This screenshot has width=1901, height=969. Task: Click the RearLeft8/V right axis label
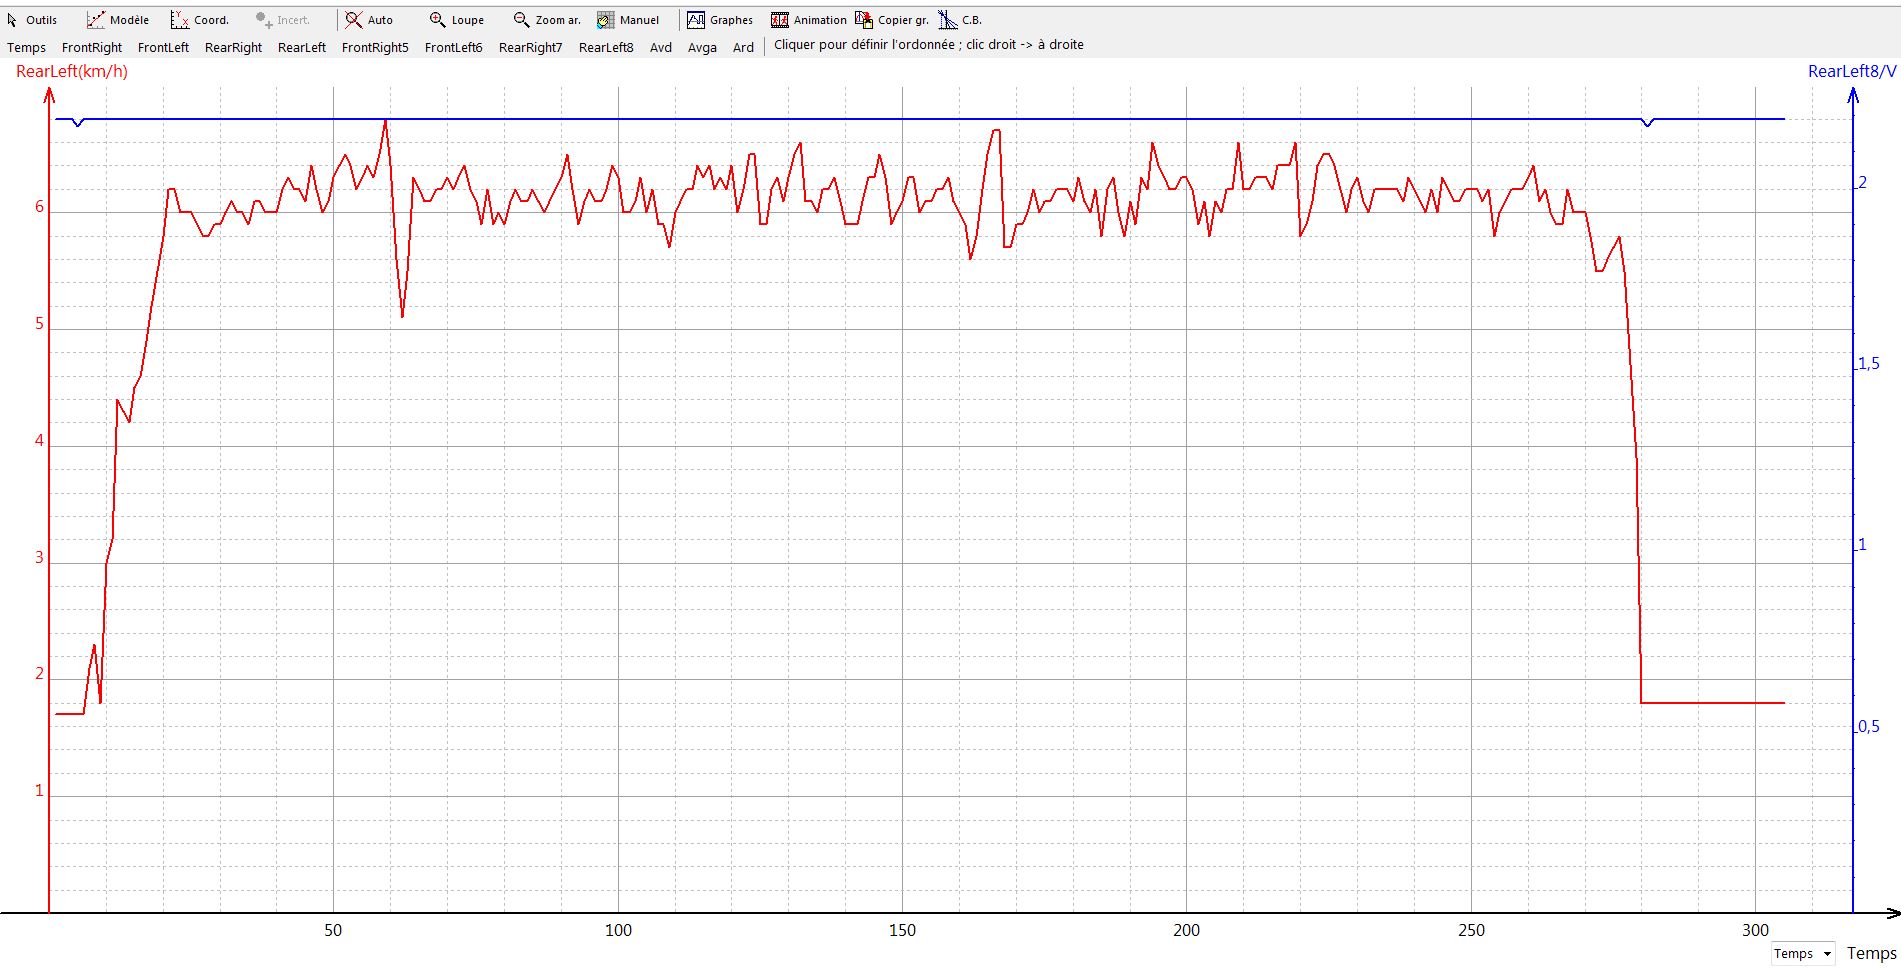point(1851,71)
